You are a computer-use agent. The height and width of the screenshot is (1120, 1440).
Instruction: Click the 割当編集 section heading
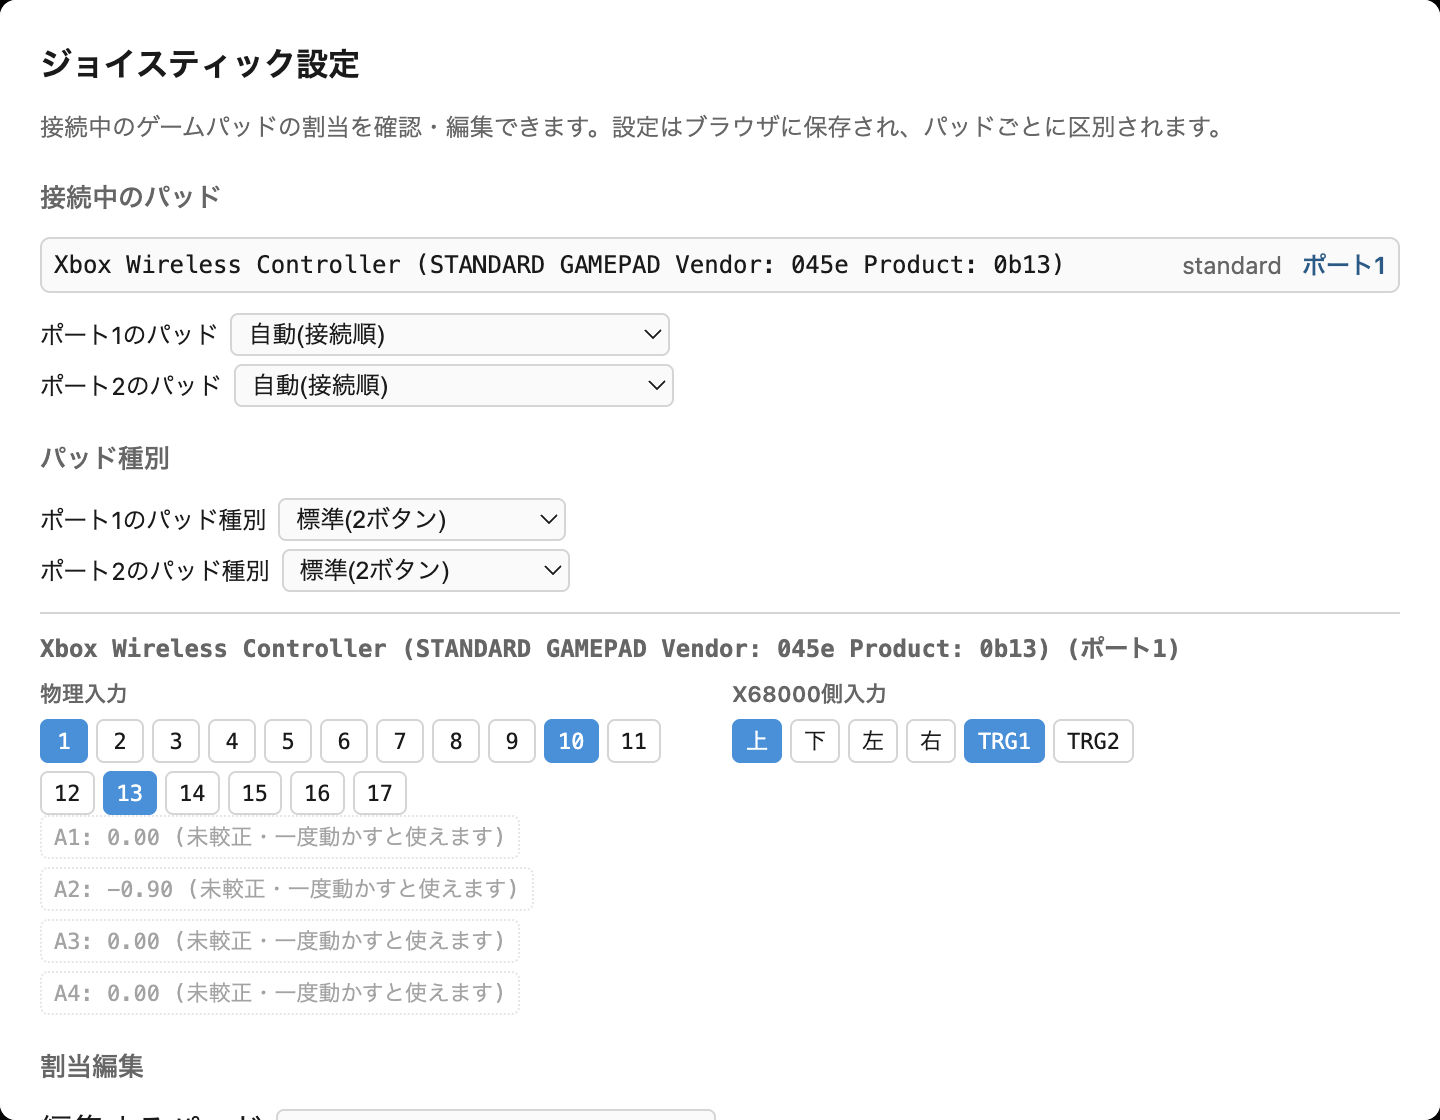point(92,1066)
